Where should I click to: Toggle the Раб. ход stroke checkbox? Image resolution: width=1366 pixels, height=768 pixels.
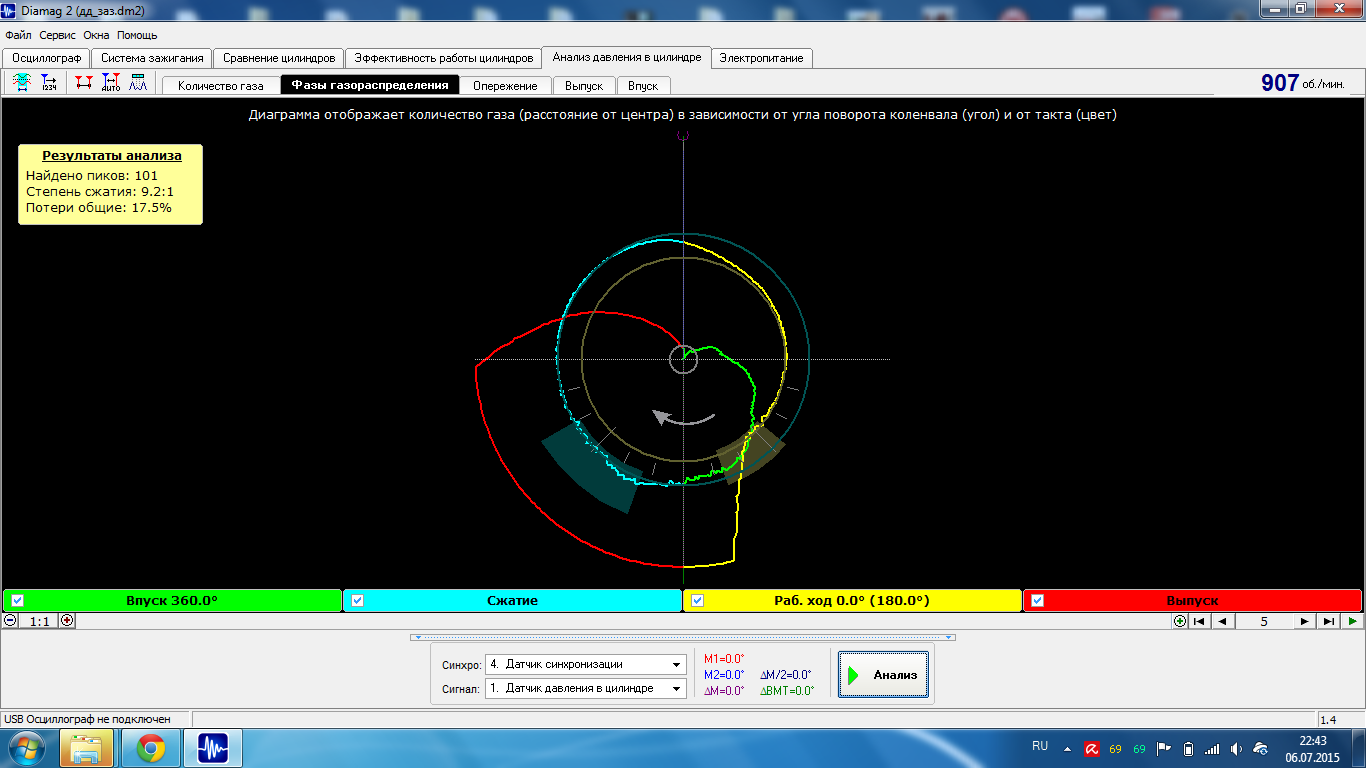(x=698, y=600)
